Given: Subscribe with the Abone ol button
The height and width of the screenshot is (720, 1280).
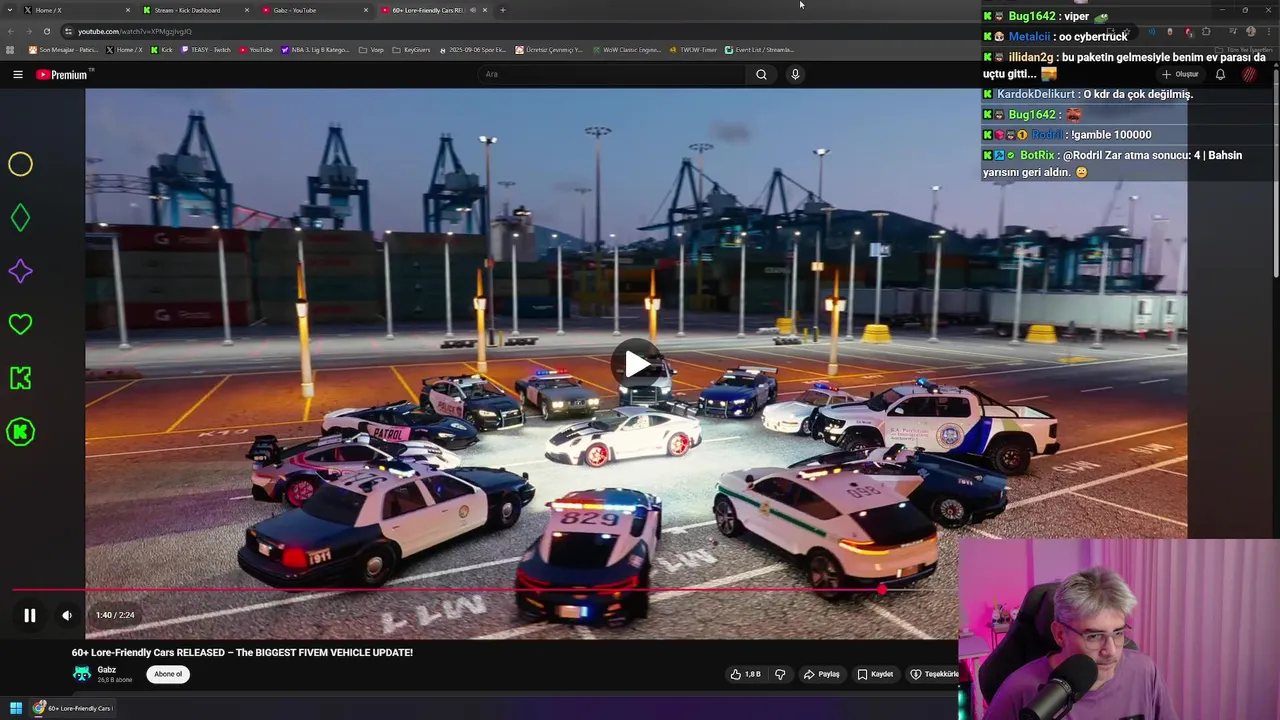Looking at the screenshot, I should click(x=168, y=674).
